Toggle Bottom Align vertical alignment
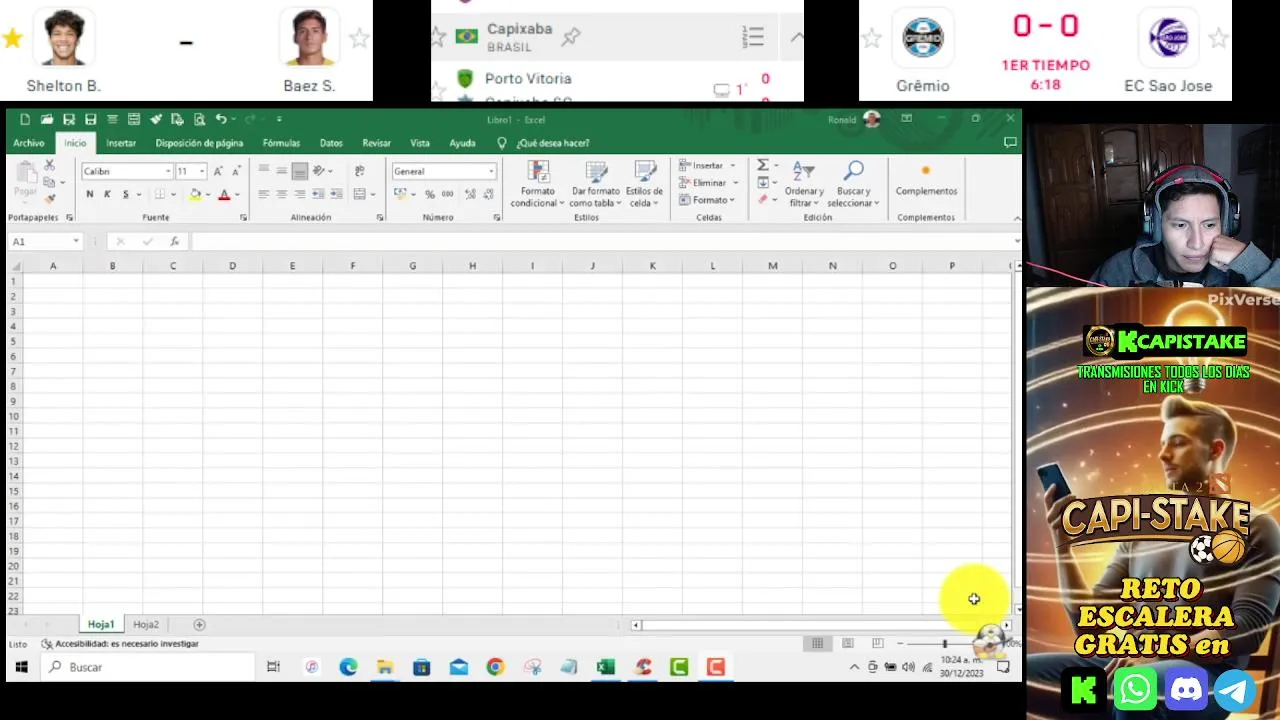 pos(299,171)
